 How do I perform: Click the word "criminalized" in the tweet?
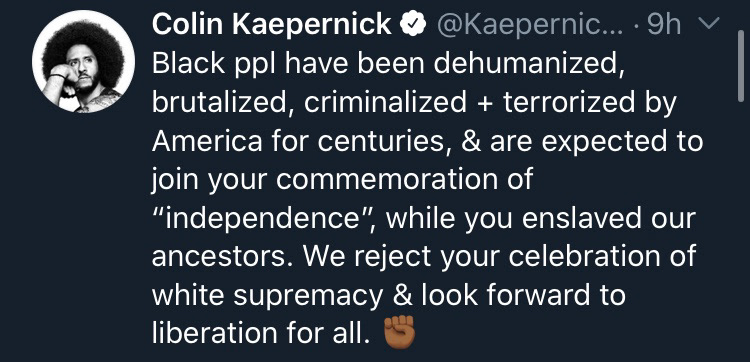[386, 102]
